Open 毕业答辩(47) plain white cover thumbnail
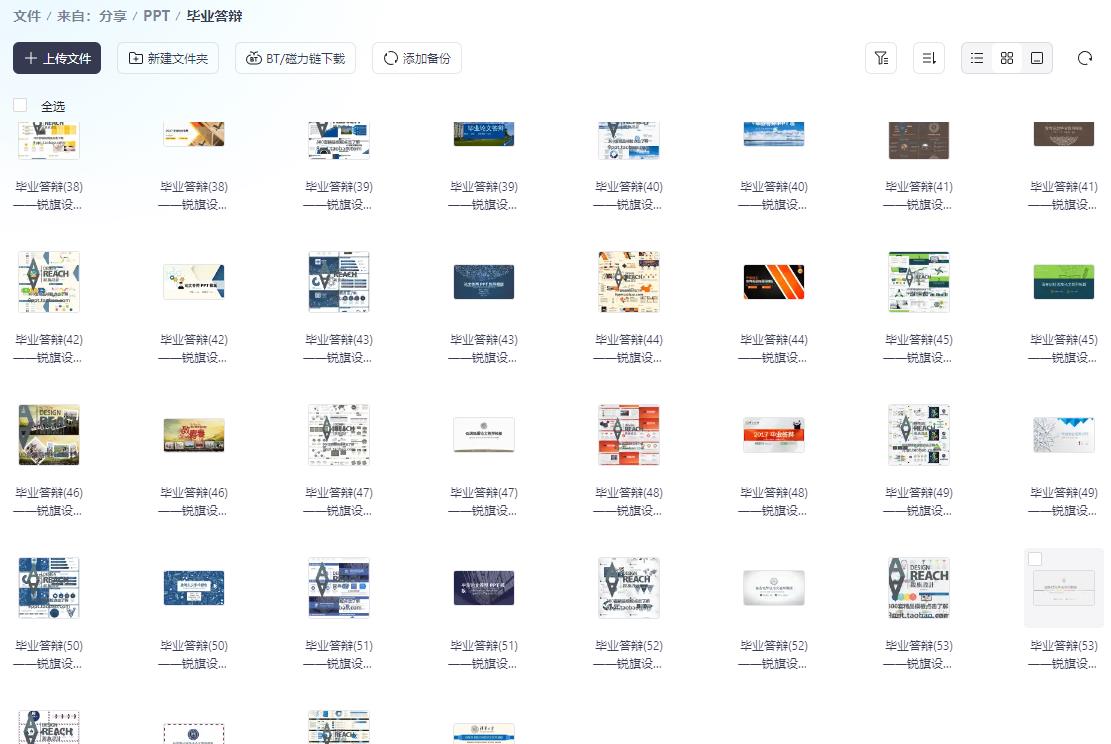This screenshot has height=744, width=1111. [x=484, y=435]
